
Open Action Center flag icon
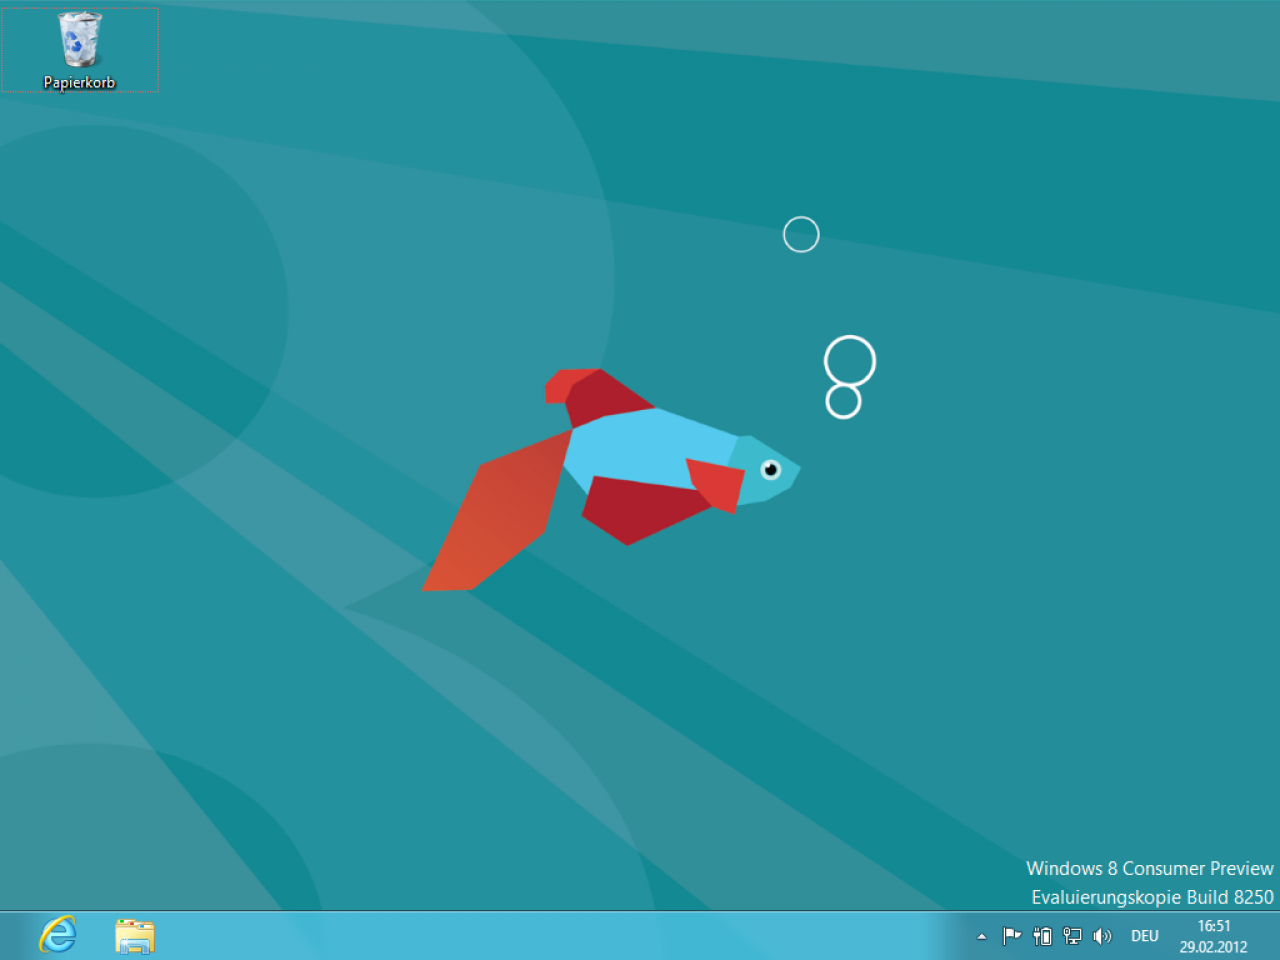[1012, 936]
